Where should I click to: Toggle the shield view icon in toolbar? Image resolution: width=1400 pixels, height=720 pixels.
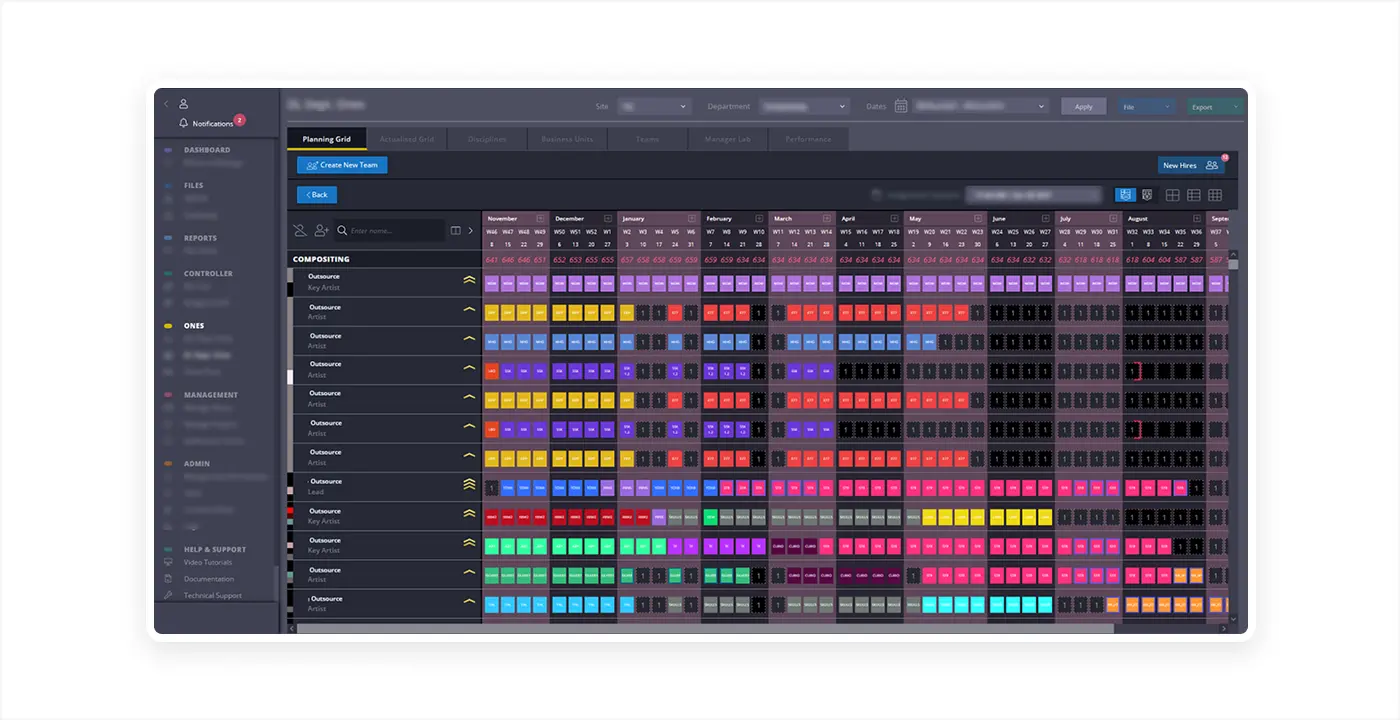point(1147,195)
